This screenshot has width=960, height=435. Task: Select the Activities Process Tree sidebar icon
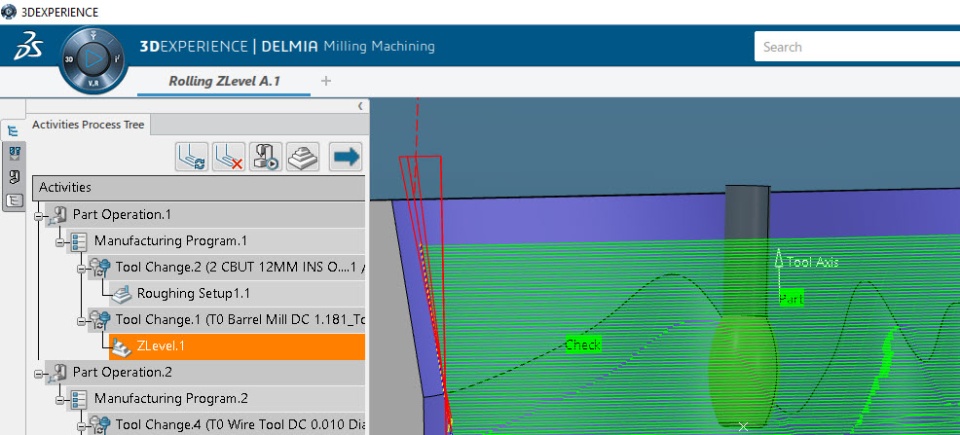pyautogui.click(x=13, y=130)
